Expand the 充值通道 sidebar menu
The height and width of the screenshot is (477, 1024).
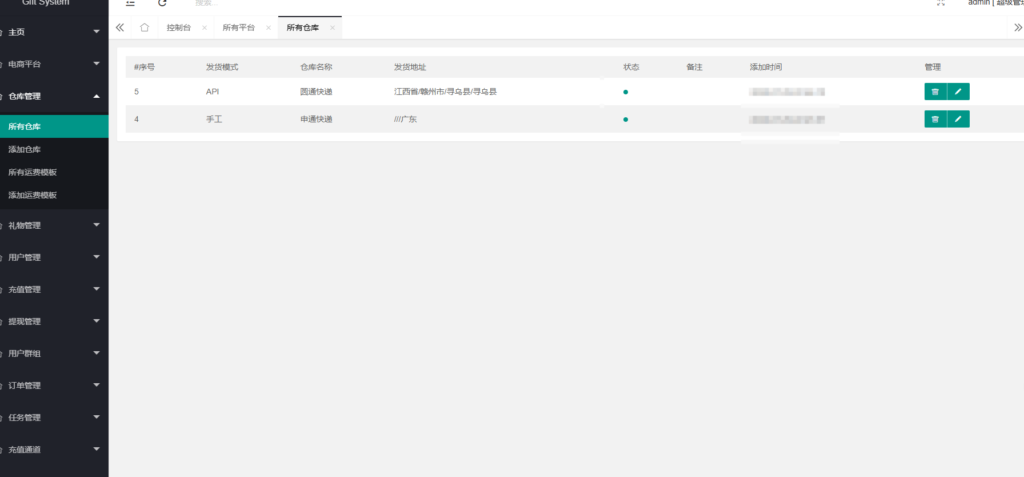54,450
